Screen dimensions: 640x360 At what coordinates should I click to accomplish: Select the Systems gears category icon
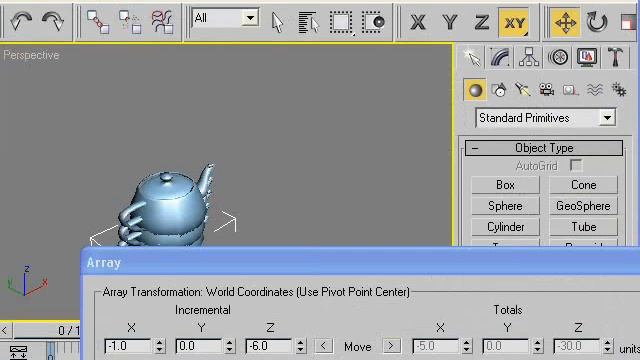pyautogui.click(x=619, y=90)
